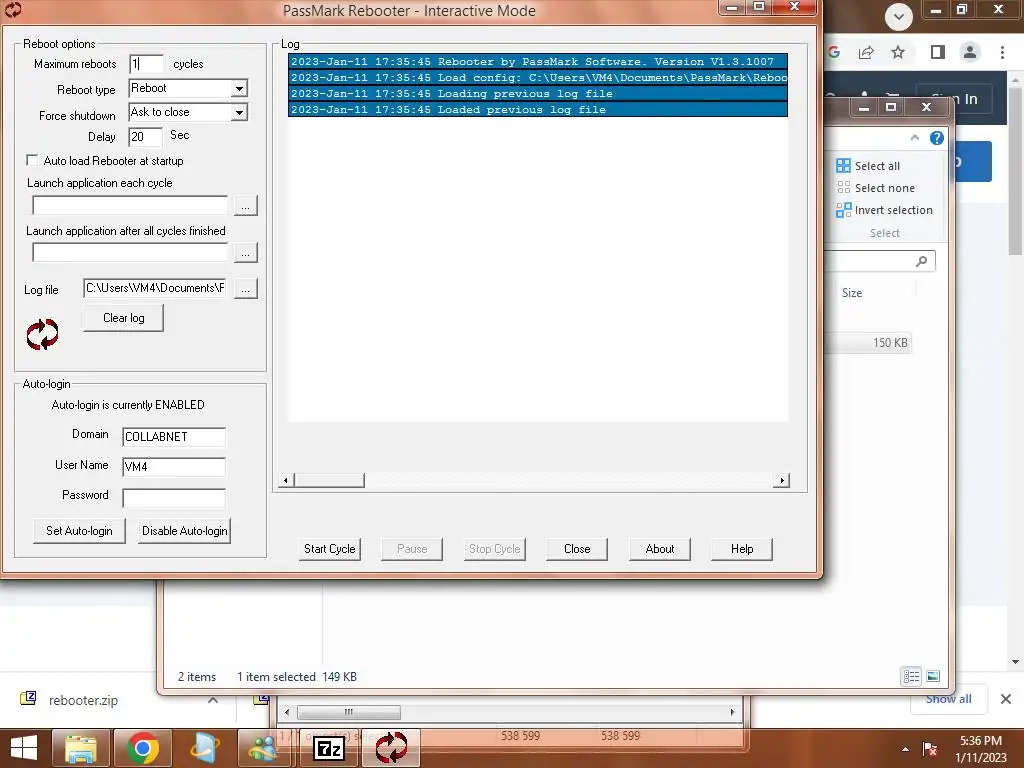Click the Launch application each cycle field
The width and height of the screenshot is (1024, 768).
coord(130,206)
